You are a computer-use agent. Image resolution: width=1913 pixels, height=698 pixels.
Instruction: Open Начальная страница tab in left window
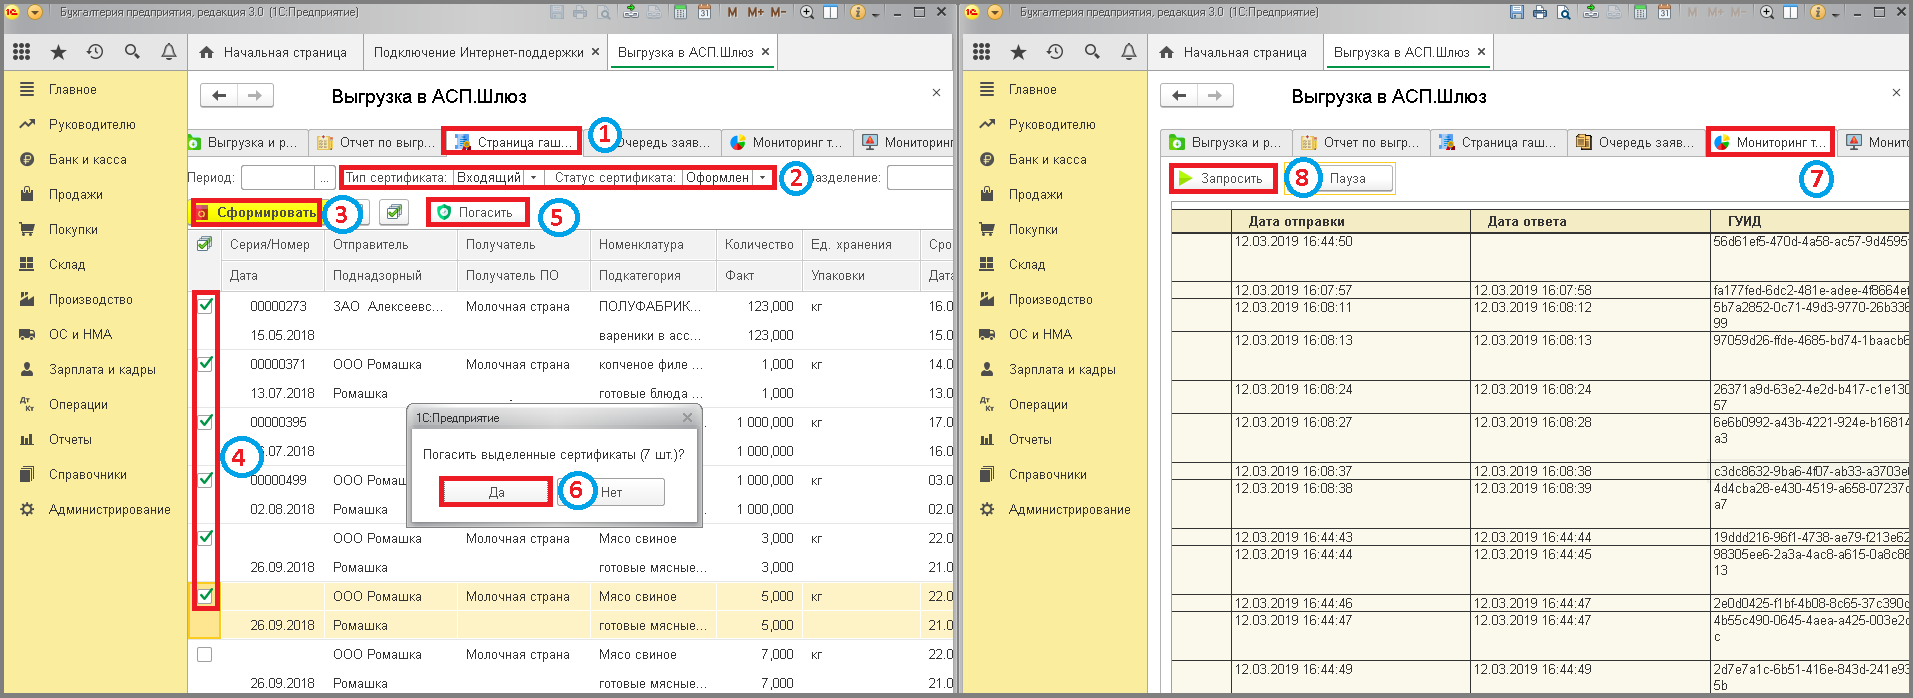(x=274, y=52)
